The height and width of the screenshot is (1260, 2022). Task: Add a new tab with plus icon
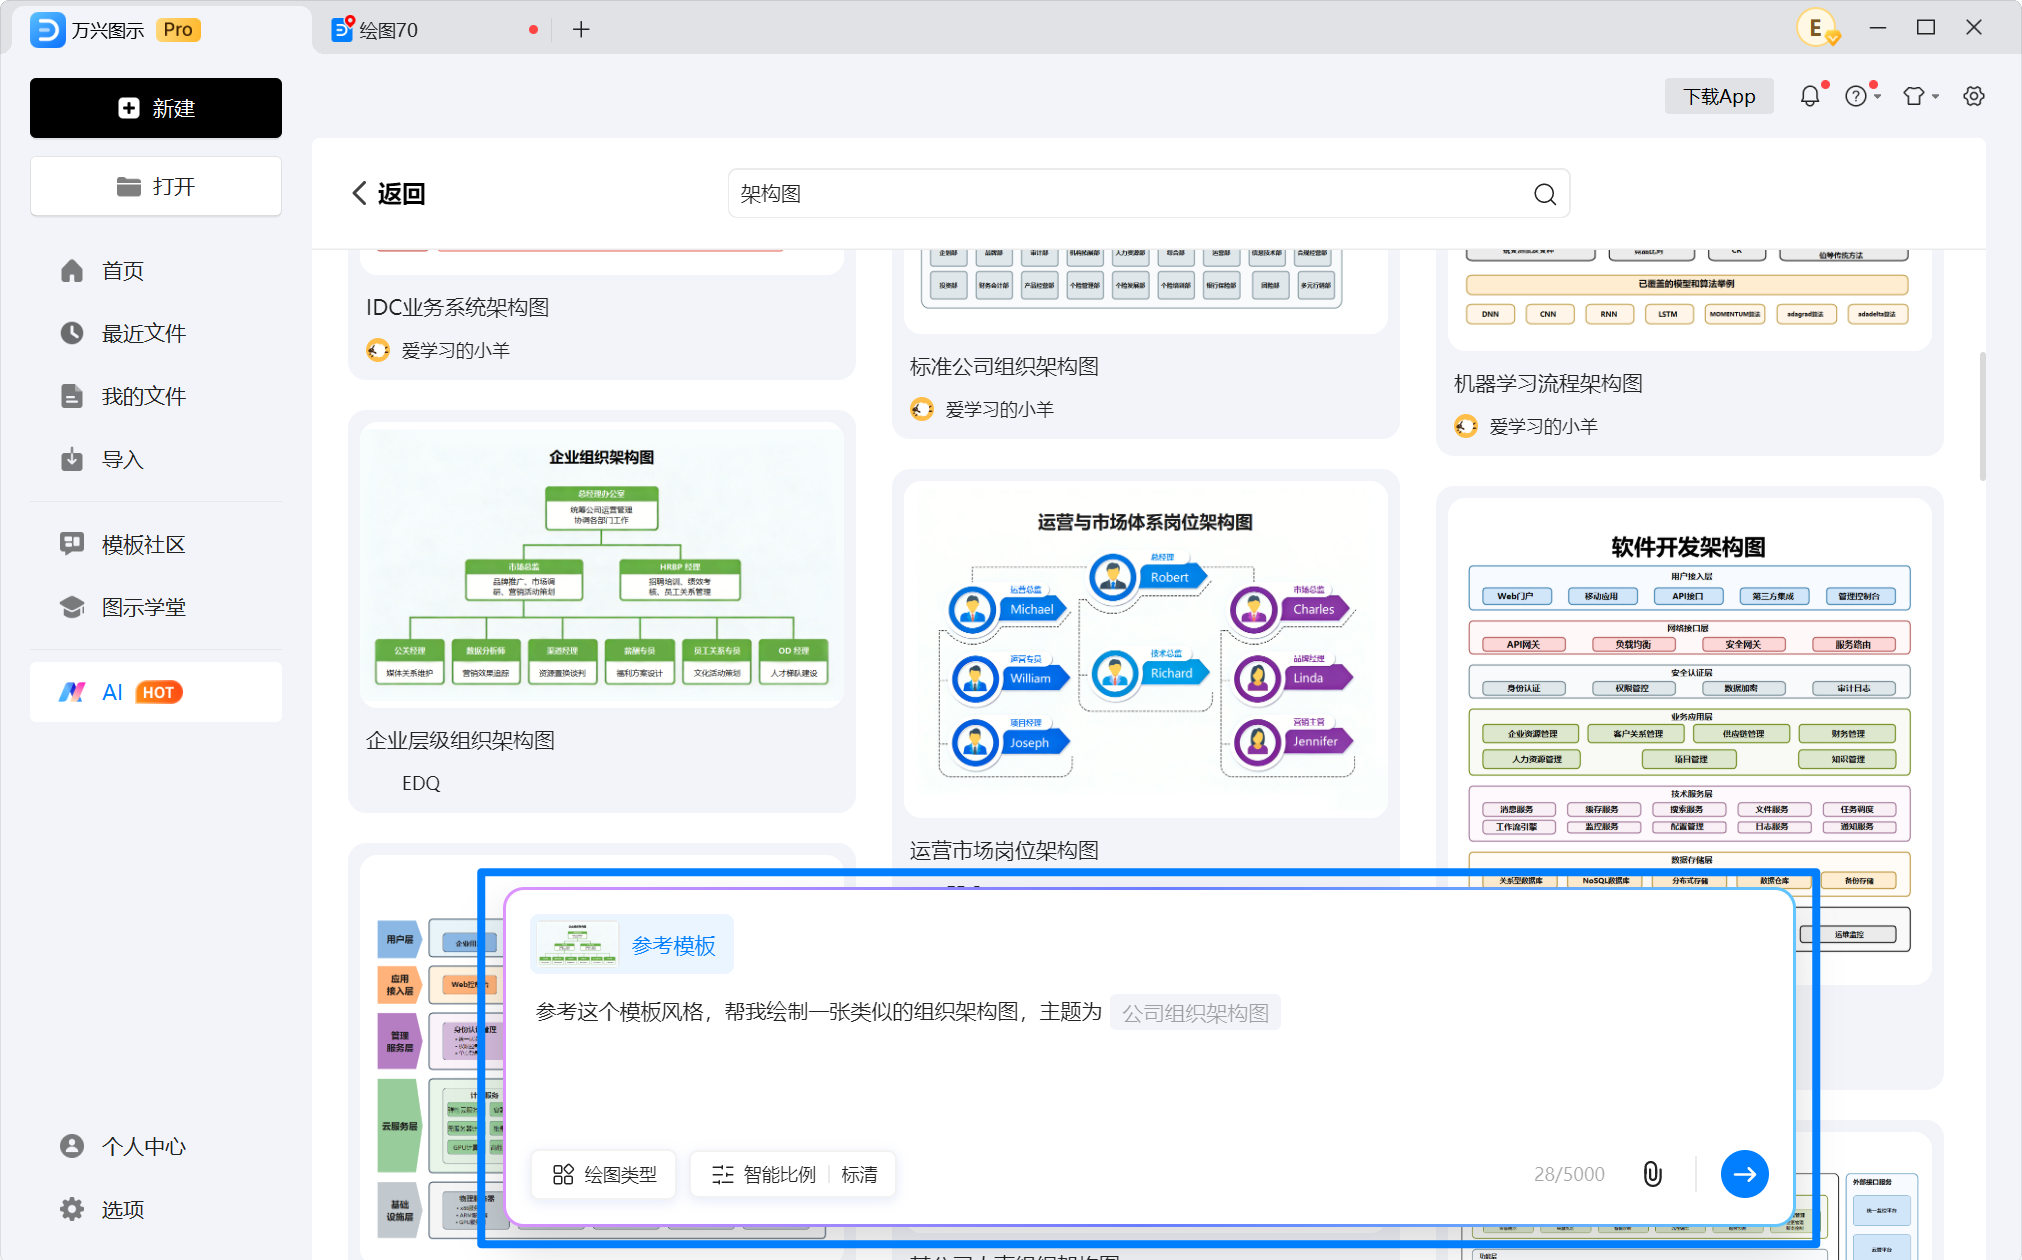click(581, 30)
